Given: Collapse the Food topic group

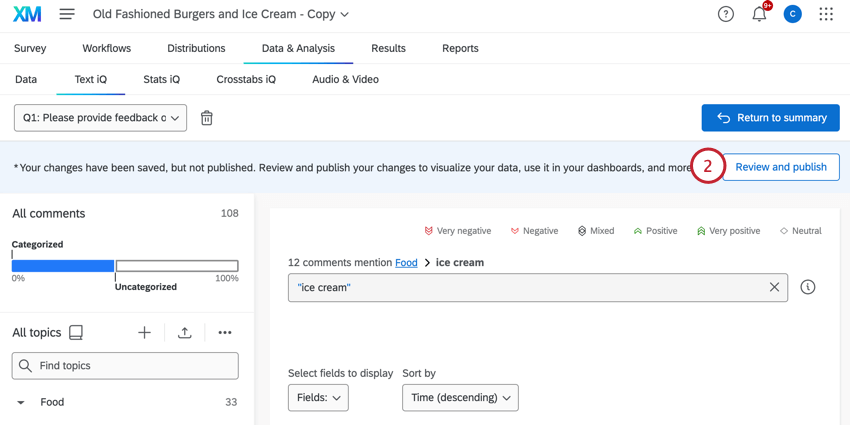Looking at the screenshot, I should pos(21,403).
